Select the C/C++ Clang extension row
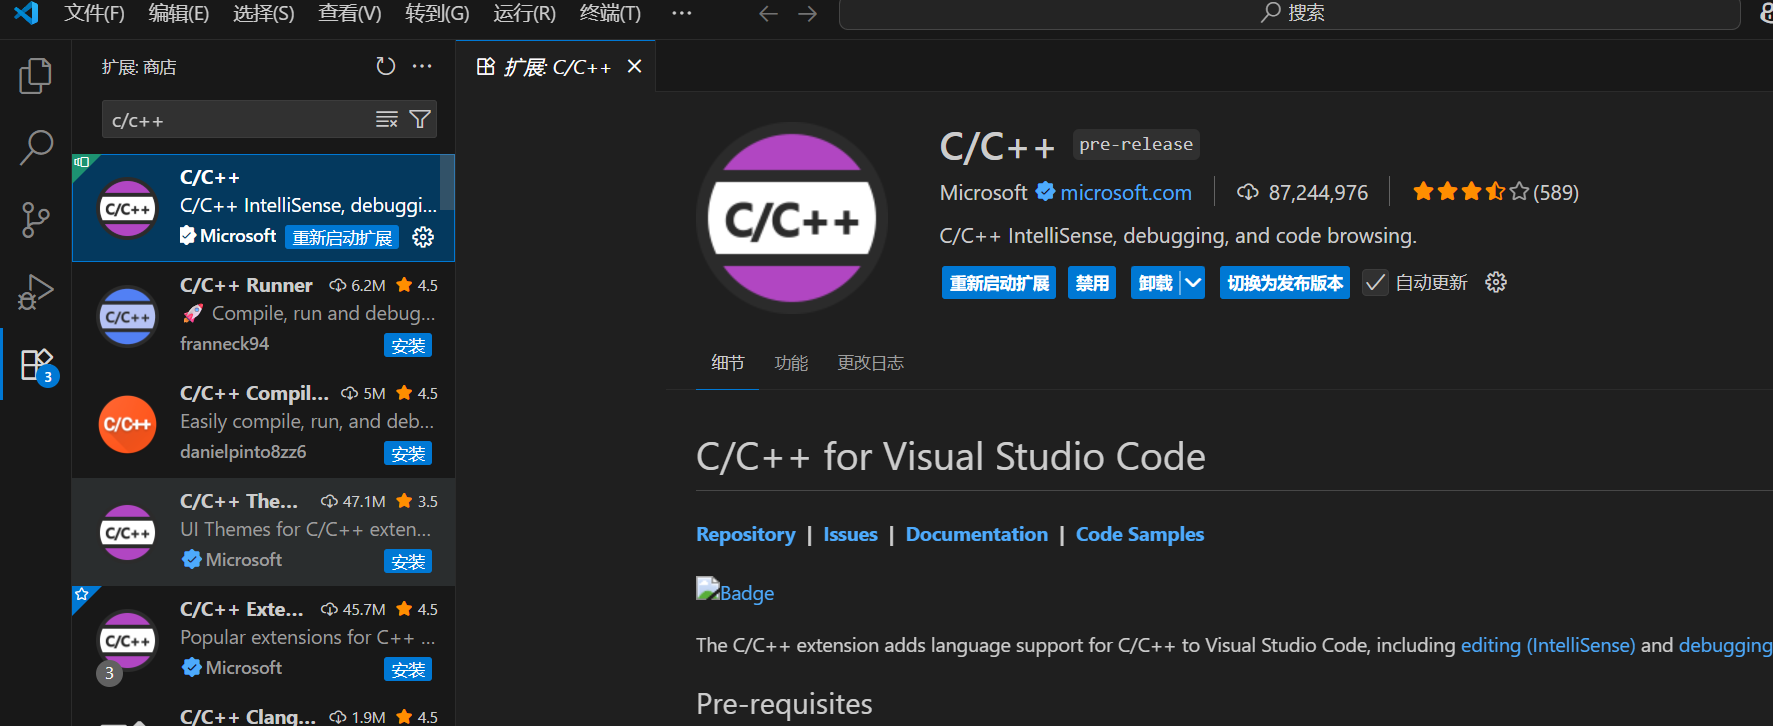Screen dimensions: 1773x726 [x=263, y=711]
